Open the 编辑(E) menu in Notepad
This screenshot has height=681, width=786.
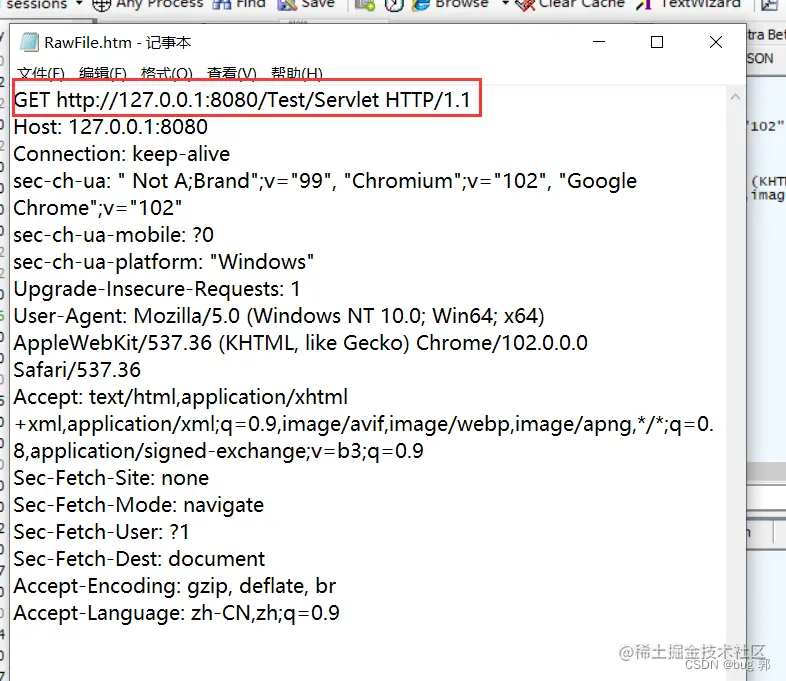pos(103,73)
